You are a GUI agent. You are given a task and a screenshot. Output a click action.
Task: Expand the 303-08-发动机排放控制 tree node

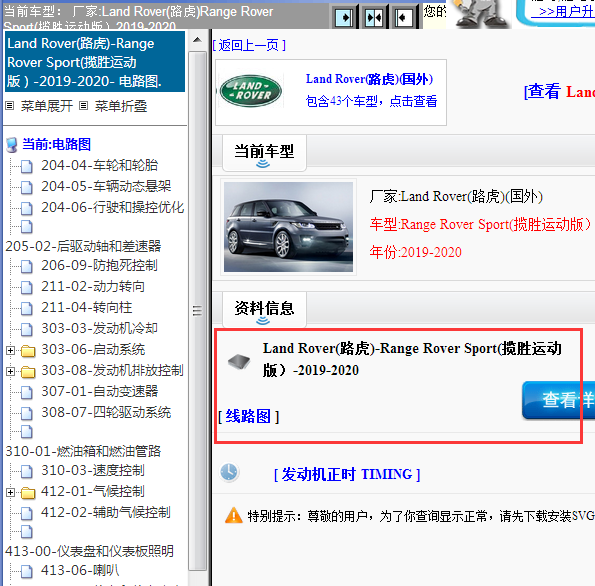coord(11,371)
